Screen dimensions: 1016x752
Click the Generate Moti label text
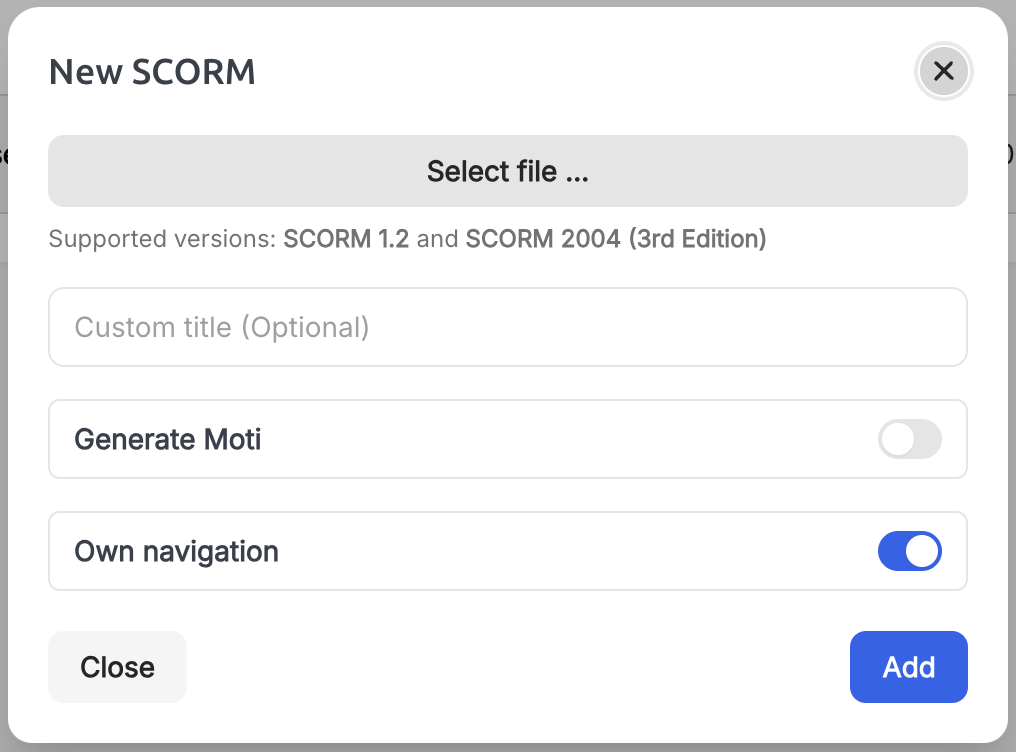168,439
